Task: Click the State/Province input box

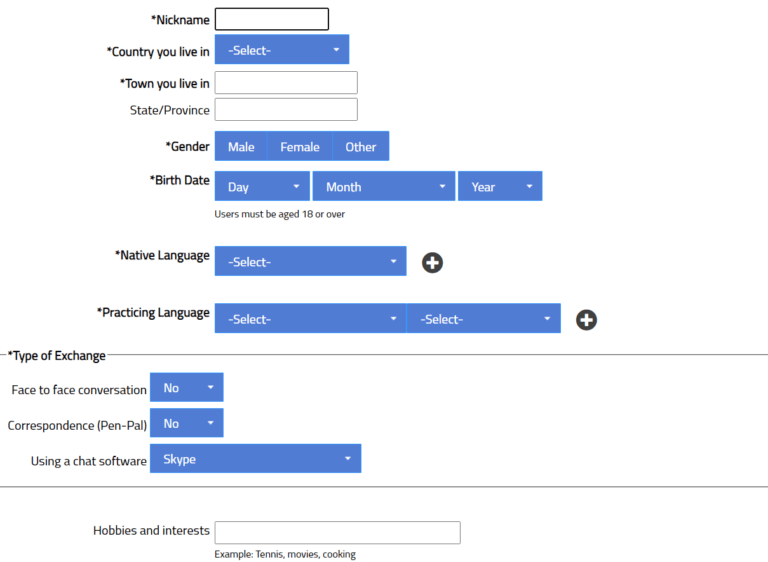Action: point(286,110)
